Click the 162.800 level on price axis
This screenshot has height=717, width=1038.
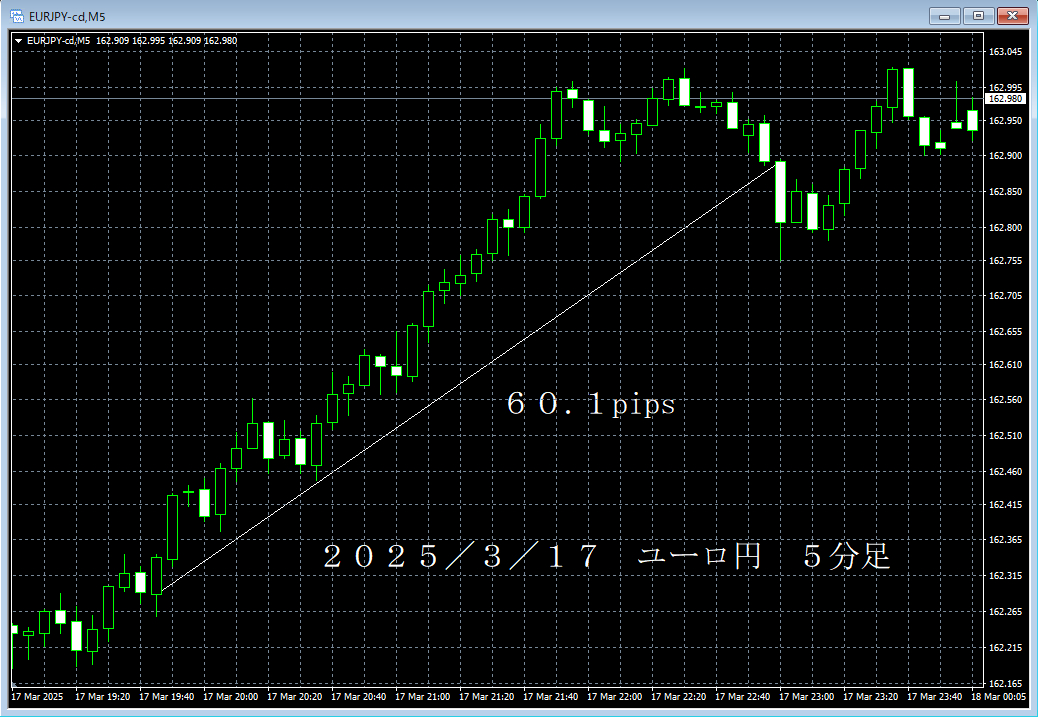click(1004, 228)
